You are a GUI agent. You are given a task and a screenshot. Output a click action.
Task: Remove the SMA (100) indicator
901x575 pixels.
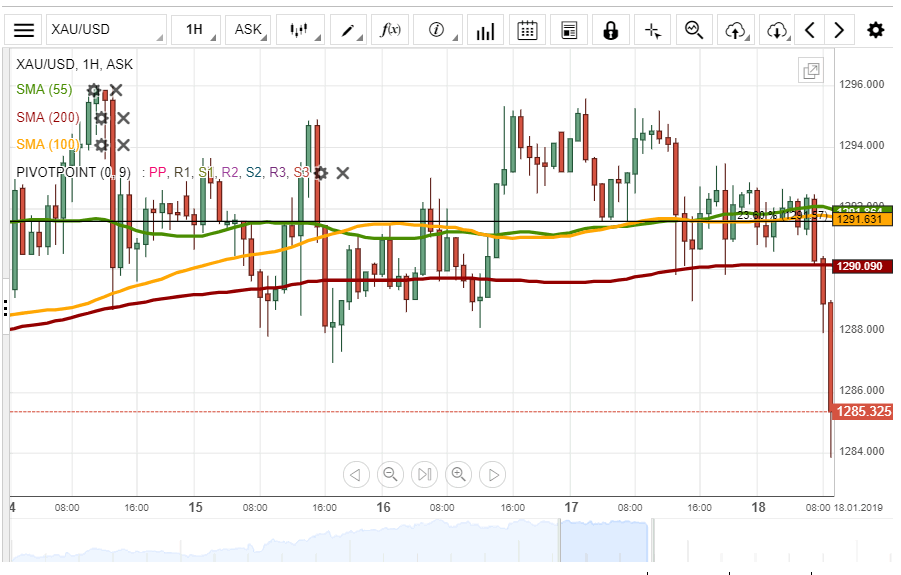(124, 145)
